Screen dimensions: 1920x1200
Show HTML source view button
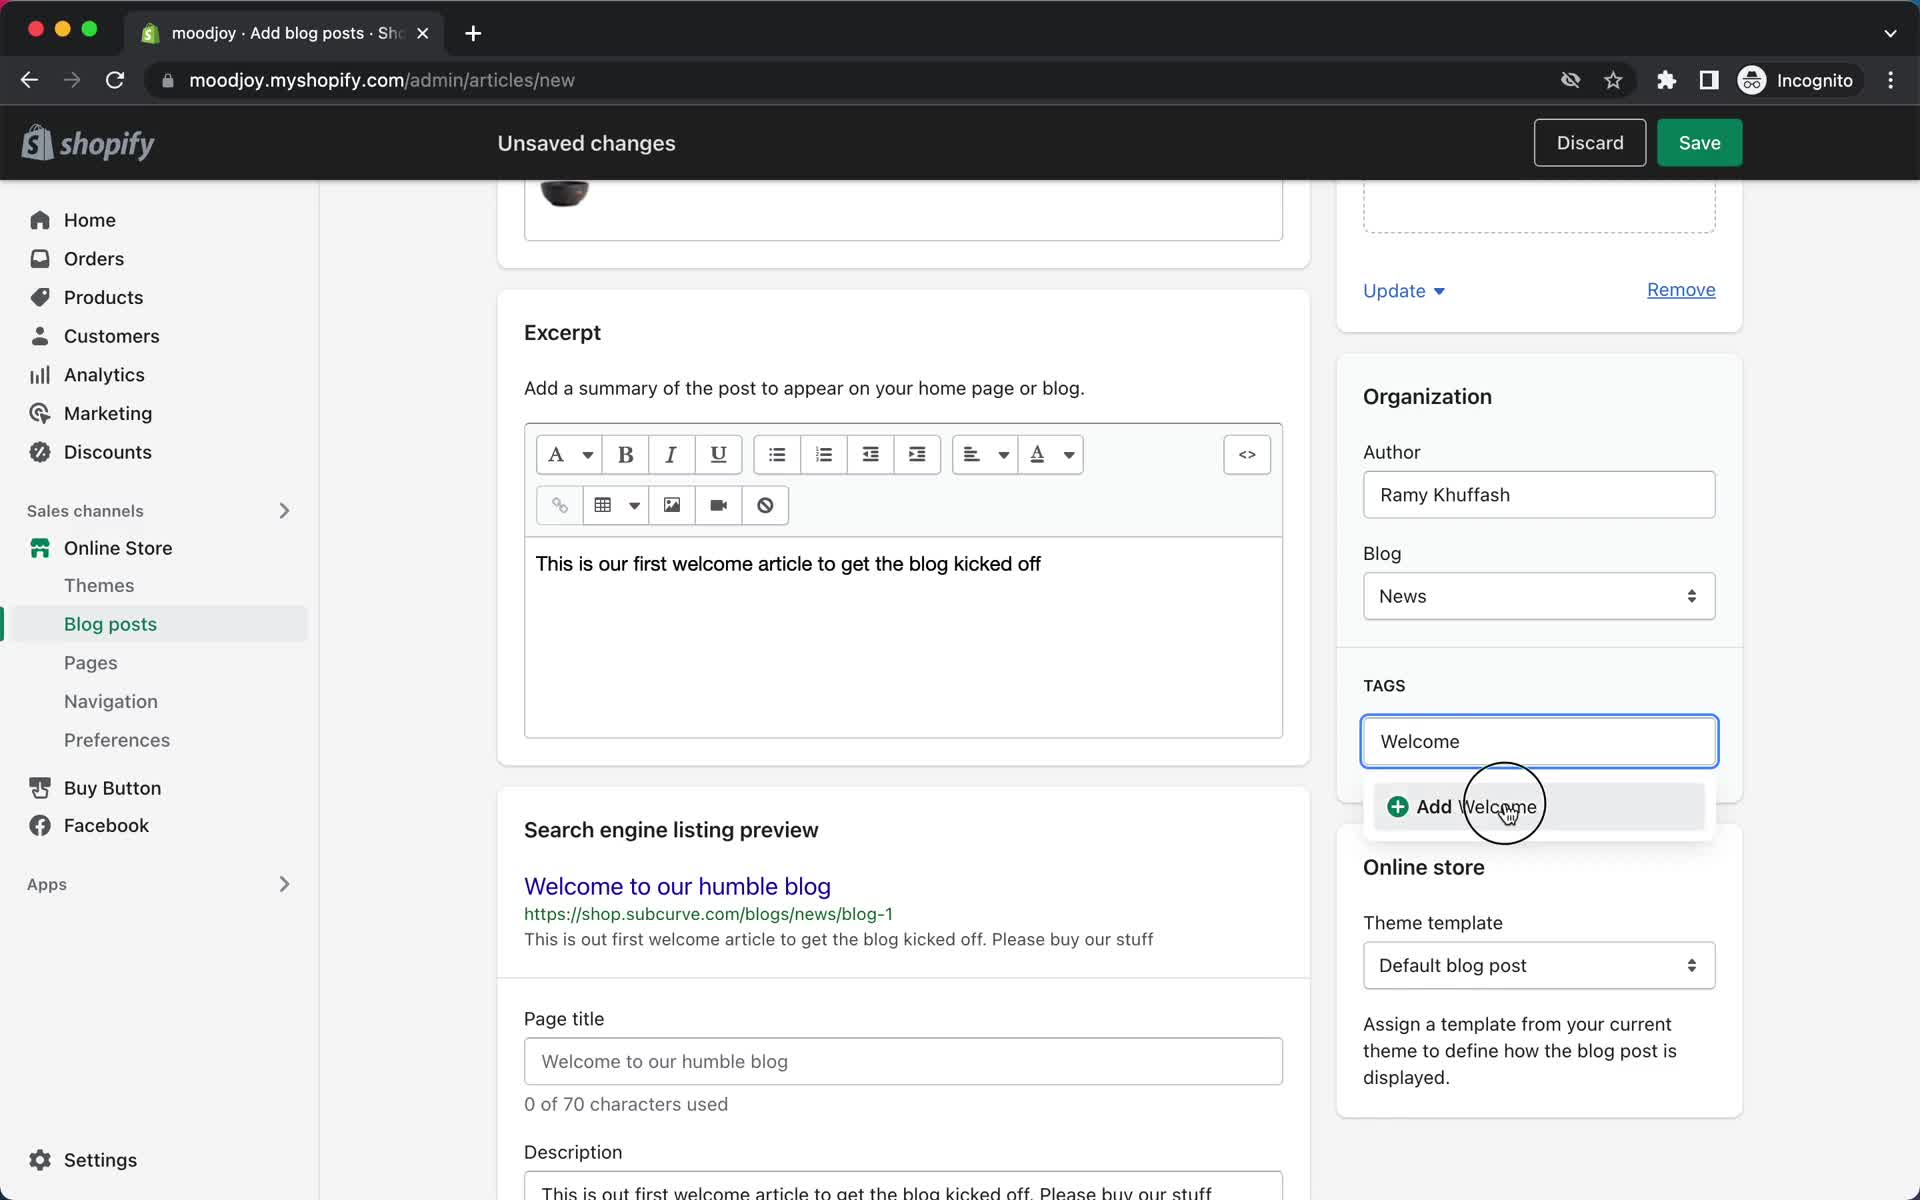point(1247,455)
